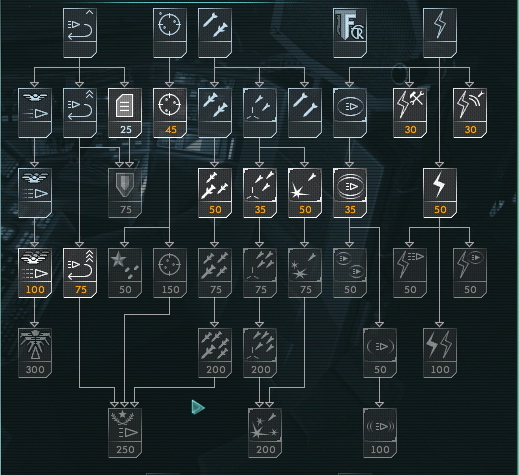
Task: Pick the lightning and tools skill costing 30
Action: click(x=410, y=113)
